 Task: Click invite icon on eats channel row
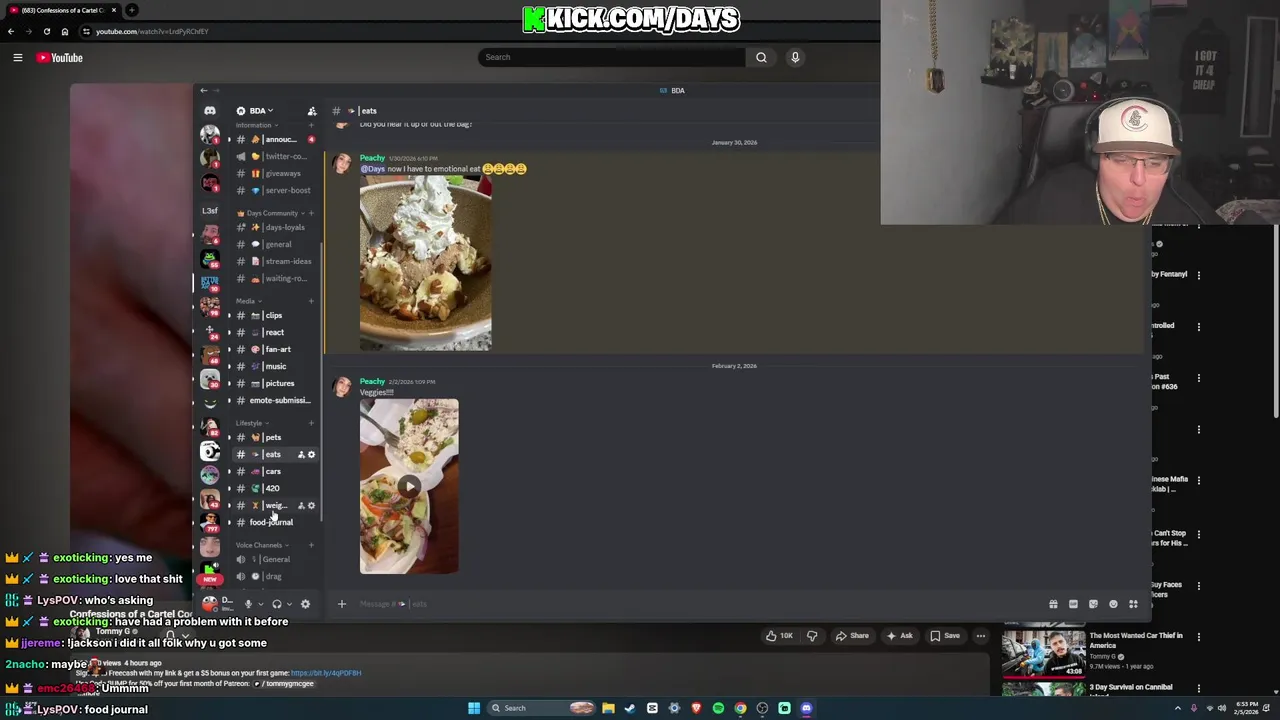pos(301,454)
